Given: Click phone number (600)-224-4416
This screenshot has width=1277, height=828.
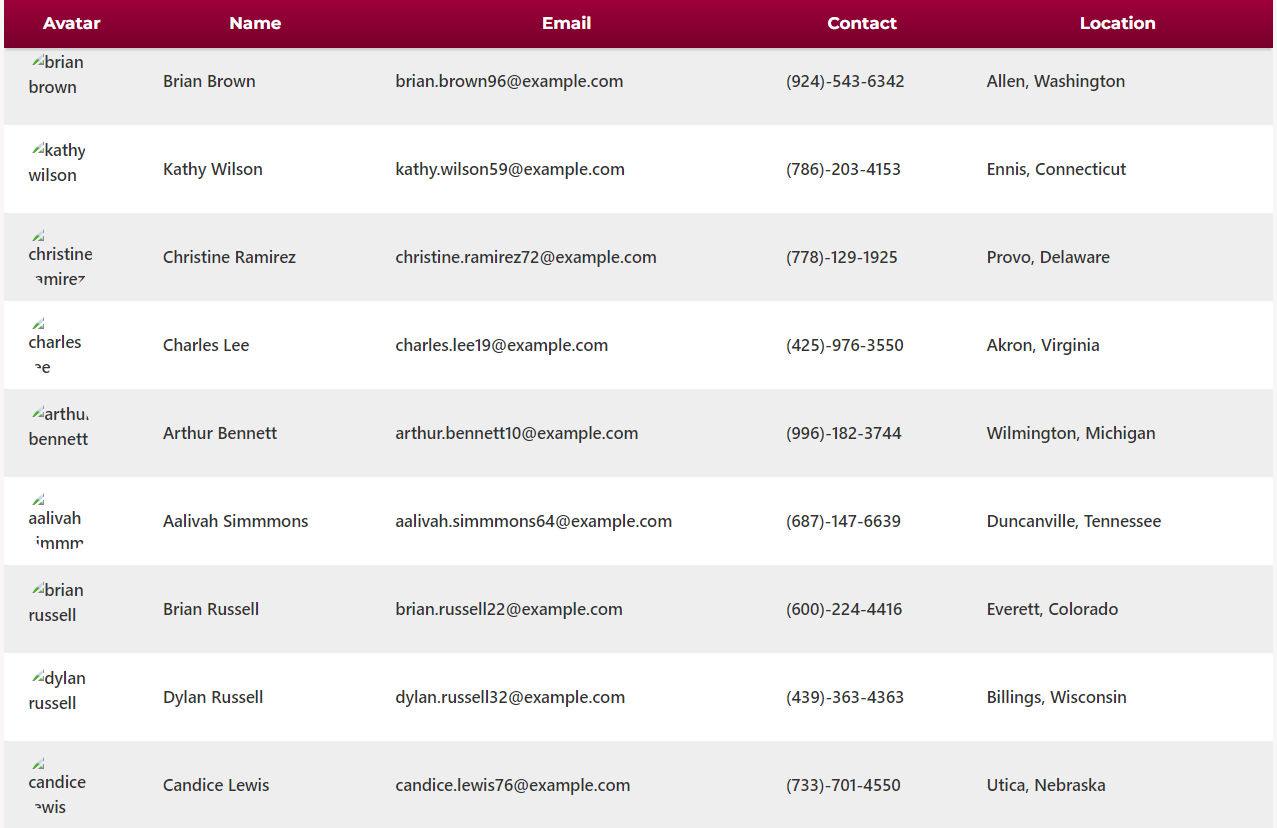Looking at the screenshot, I should coord(844,609).
